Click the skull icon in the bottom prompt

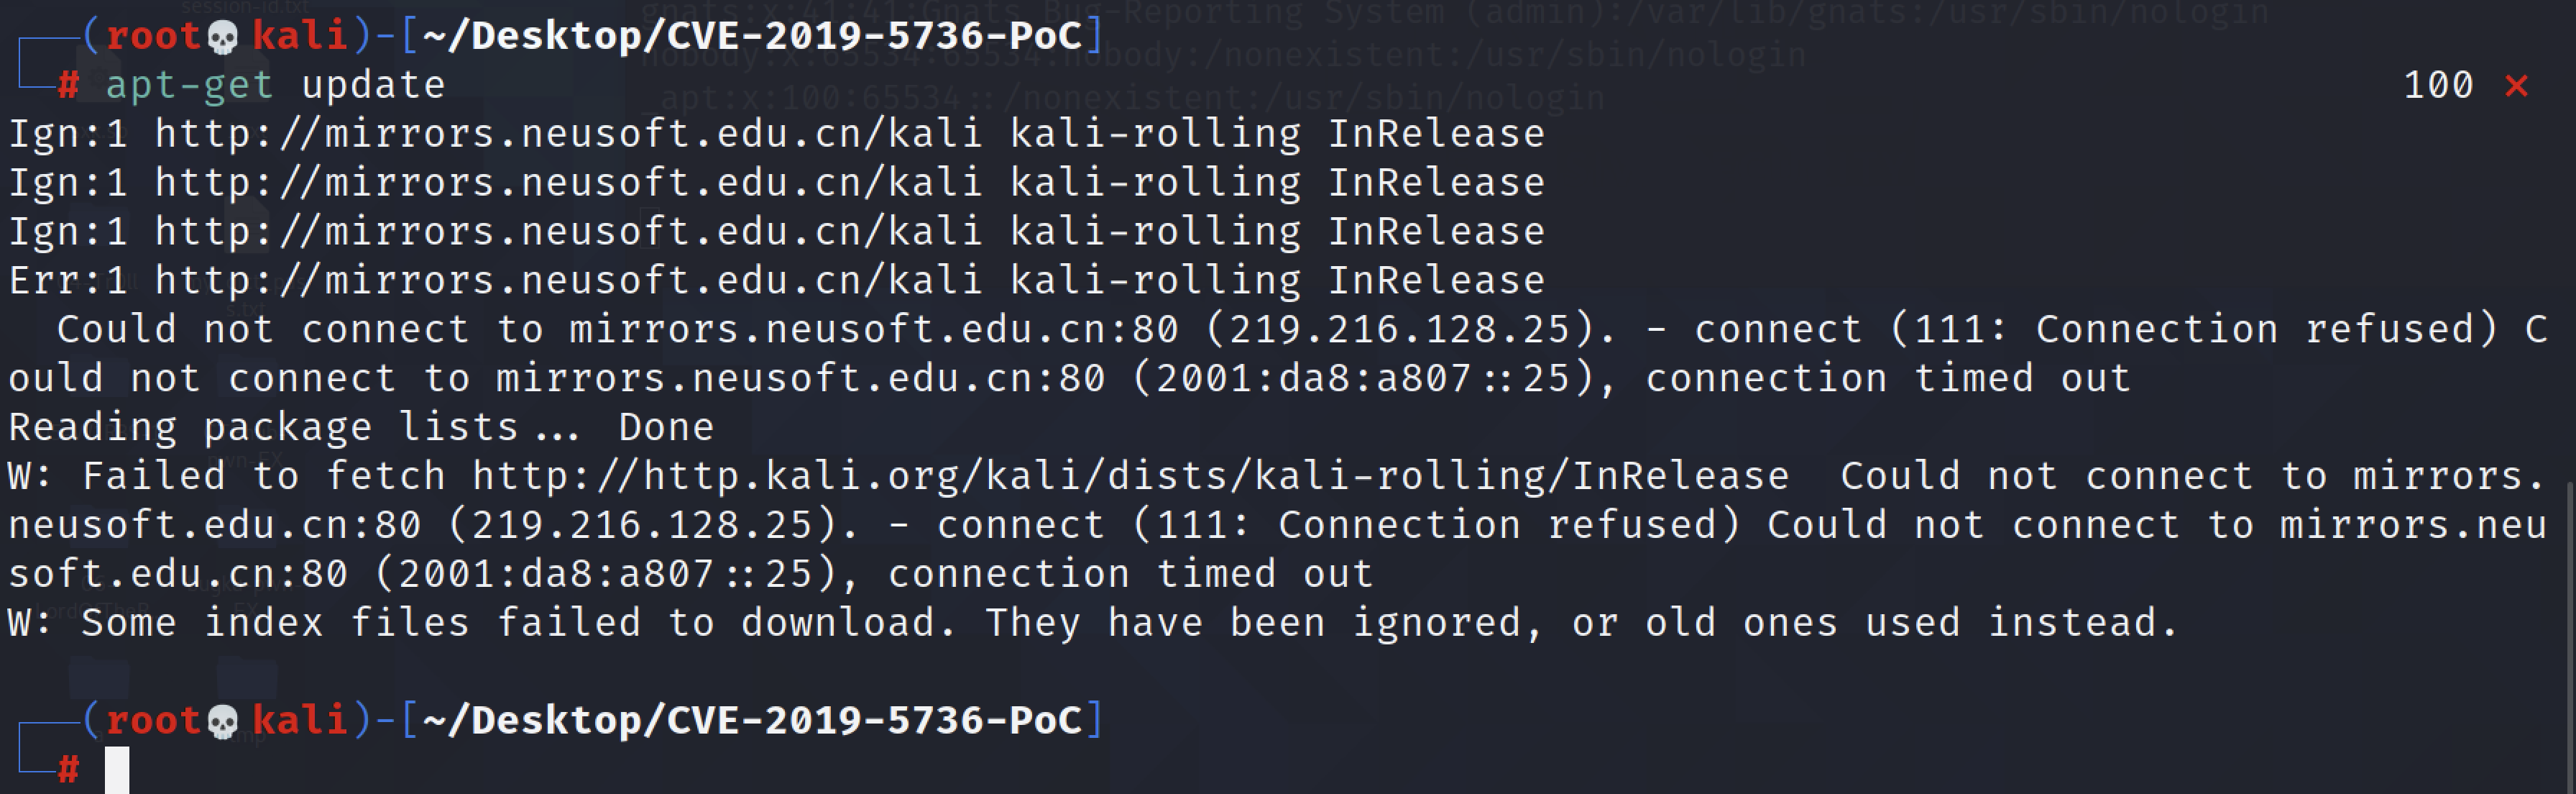tap(222, 722)
